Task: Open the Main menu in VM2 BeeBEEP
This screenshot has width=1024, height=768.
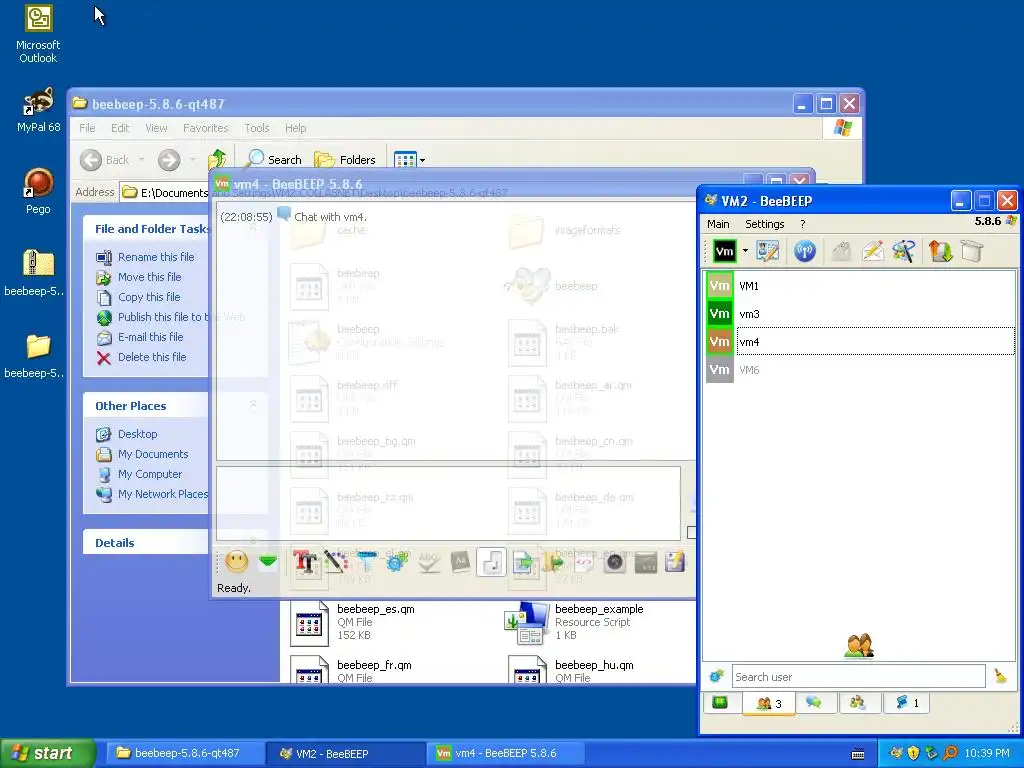Action: point(718,224)
